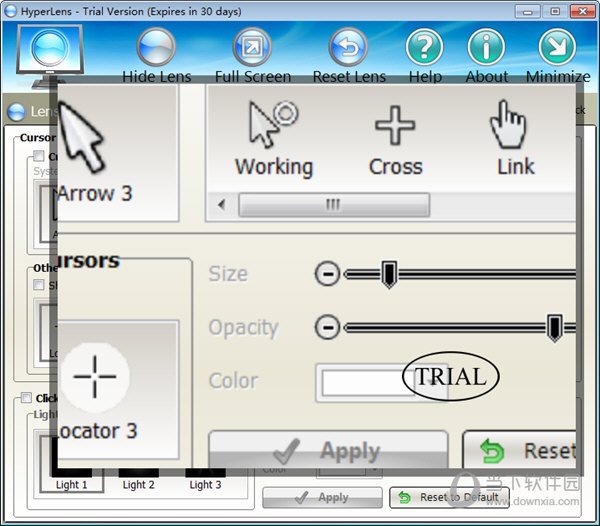Choose the Arrow 3 cursor thumbnail
The image size is (600, 526).
118,153
